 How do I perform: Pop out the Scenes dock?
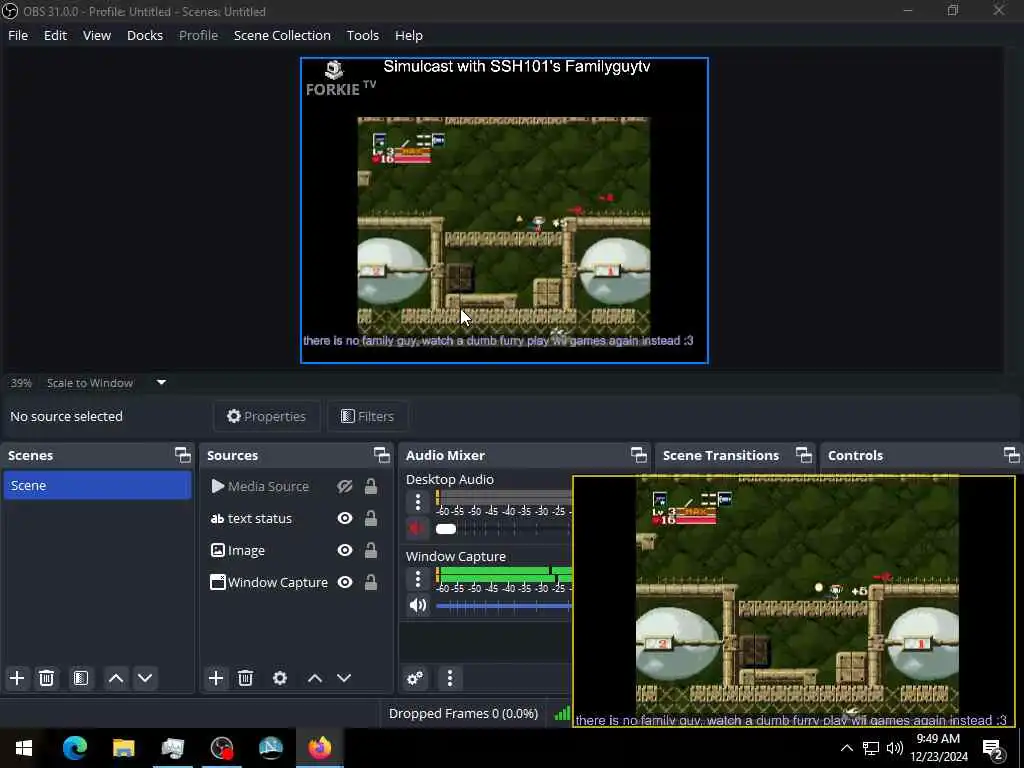[183, 455]
